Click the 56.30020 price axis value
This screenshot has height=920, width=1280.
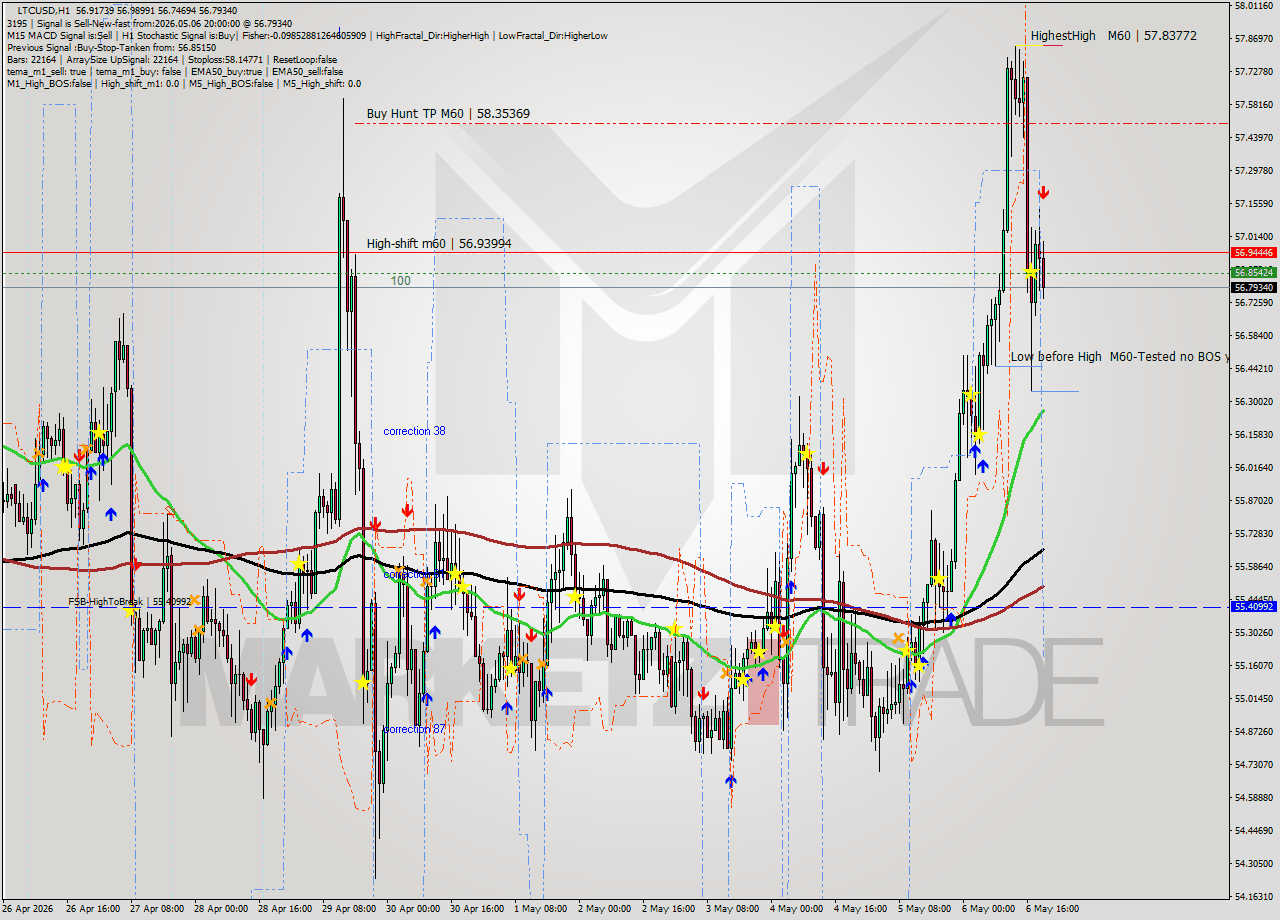pos(1253,401)
